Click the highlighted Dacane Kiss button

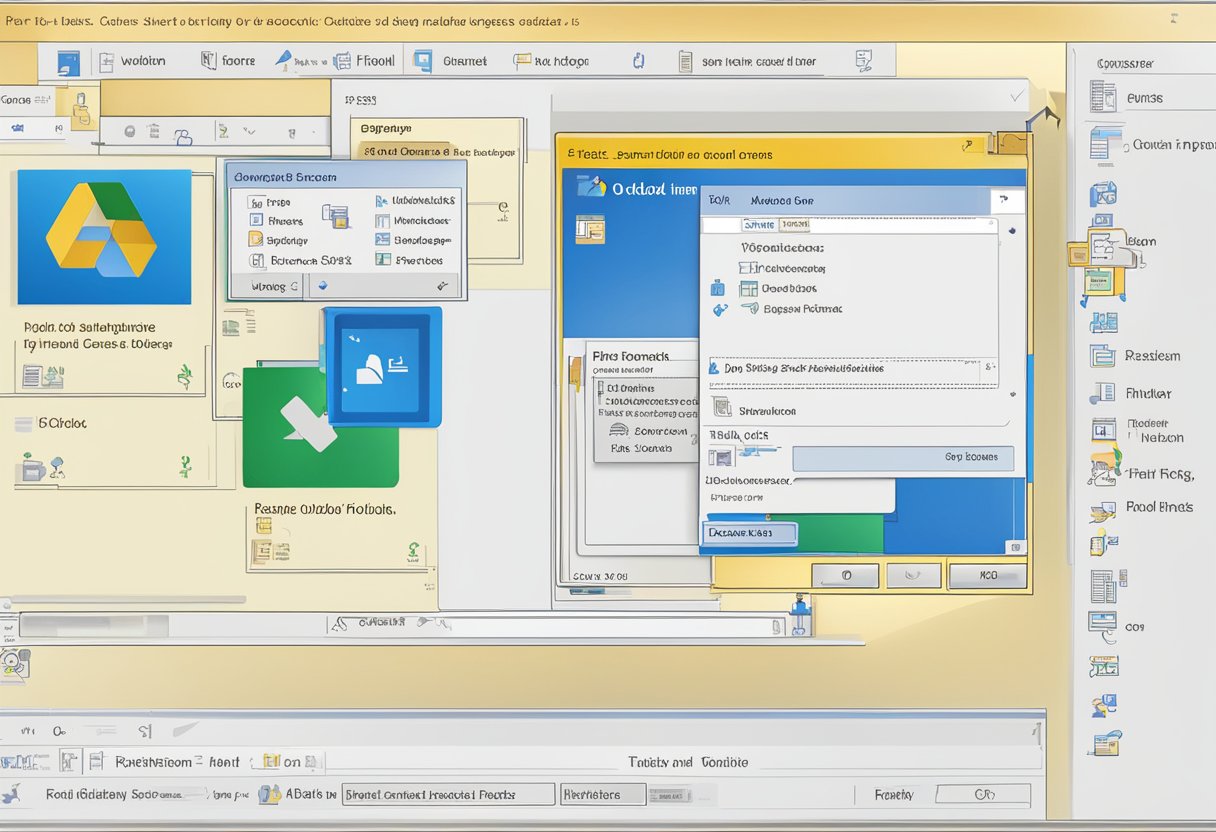point(748,534)
